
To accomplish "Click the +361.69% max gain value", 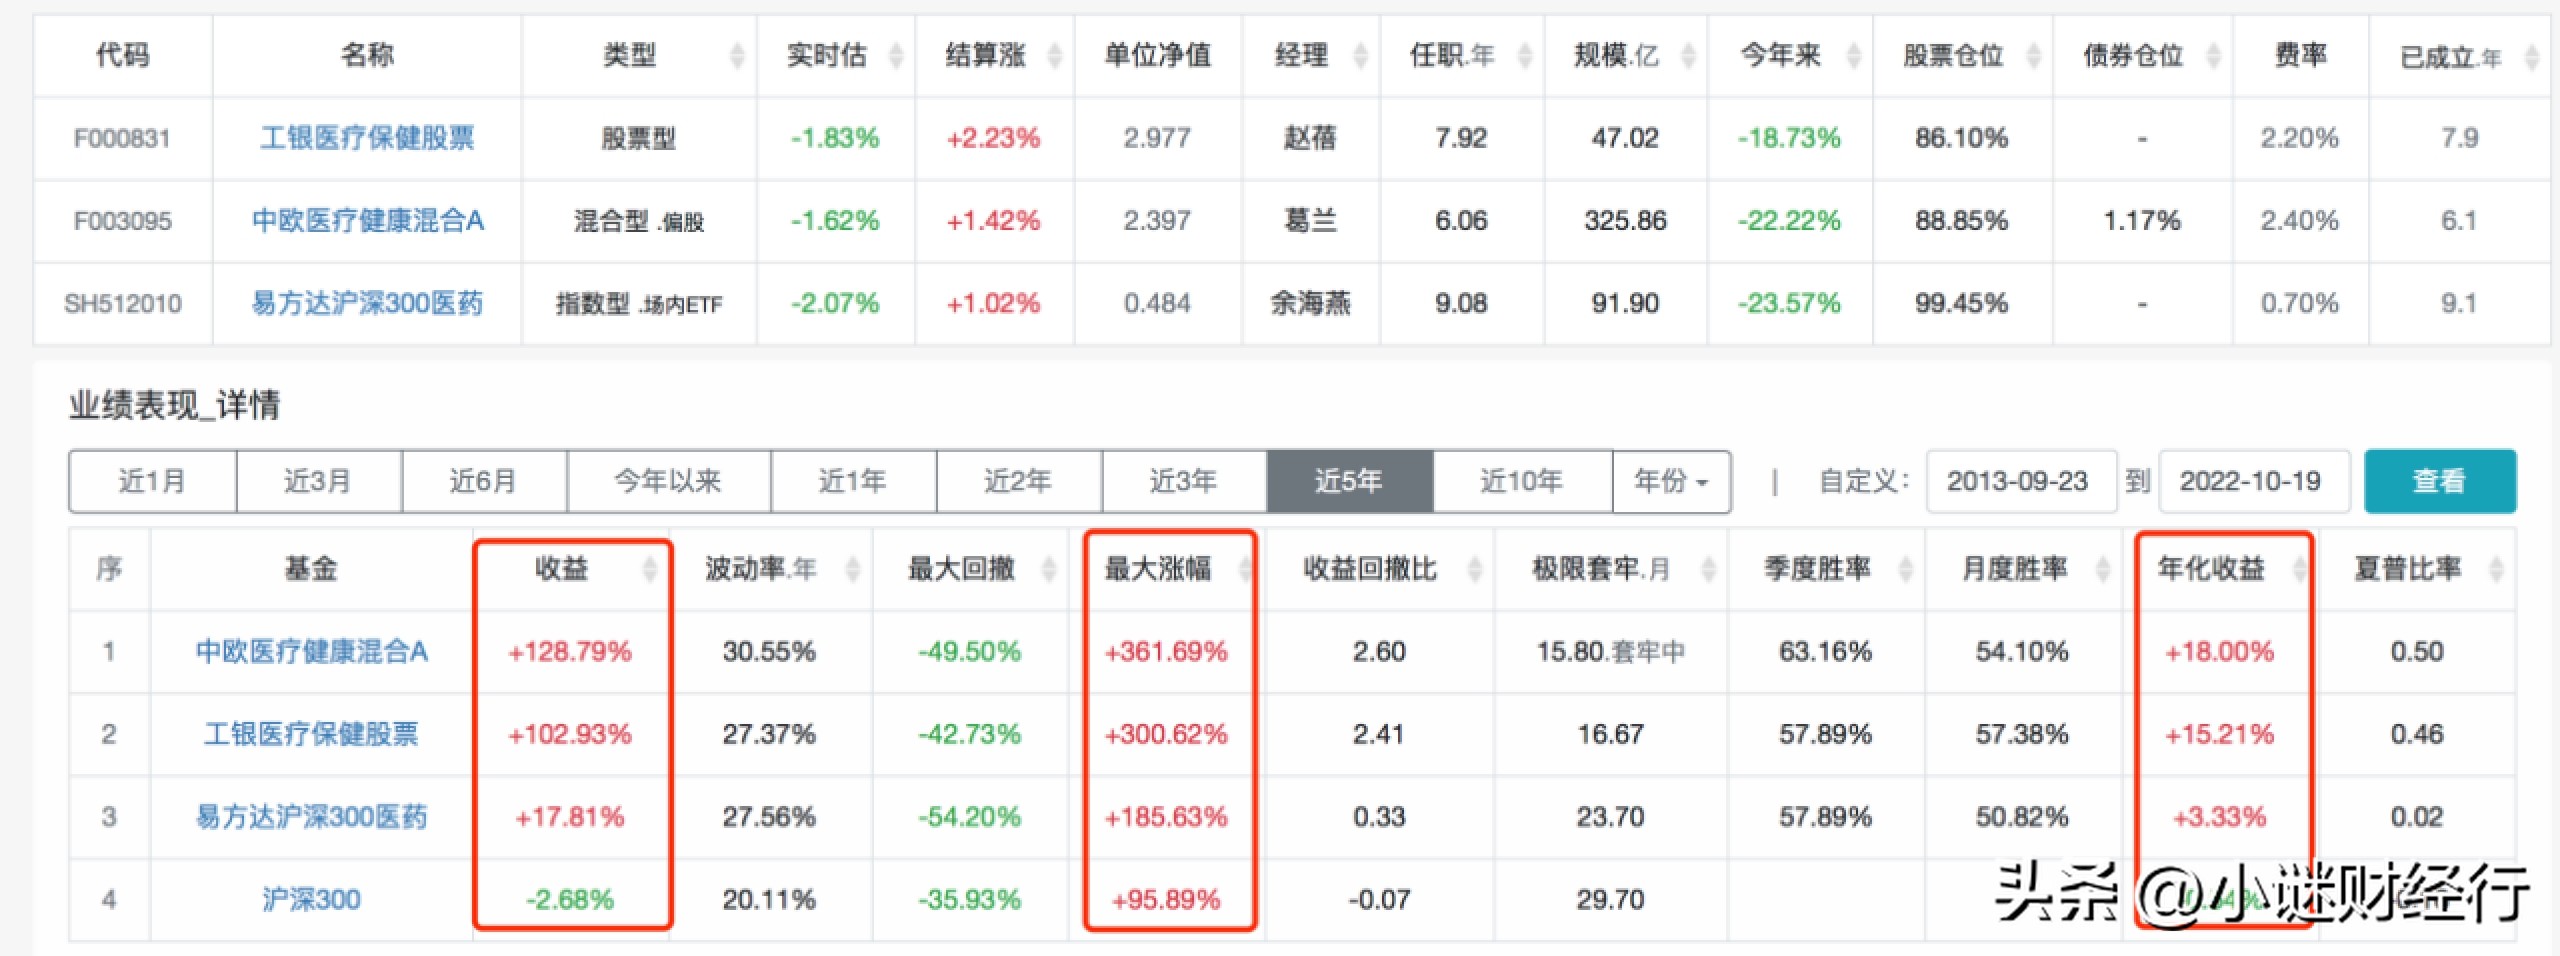I will (1166, 652).
